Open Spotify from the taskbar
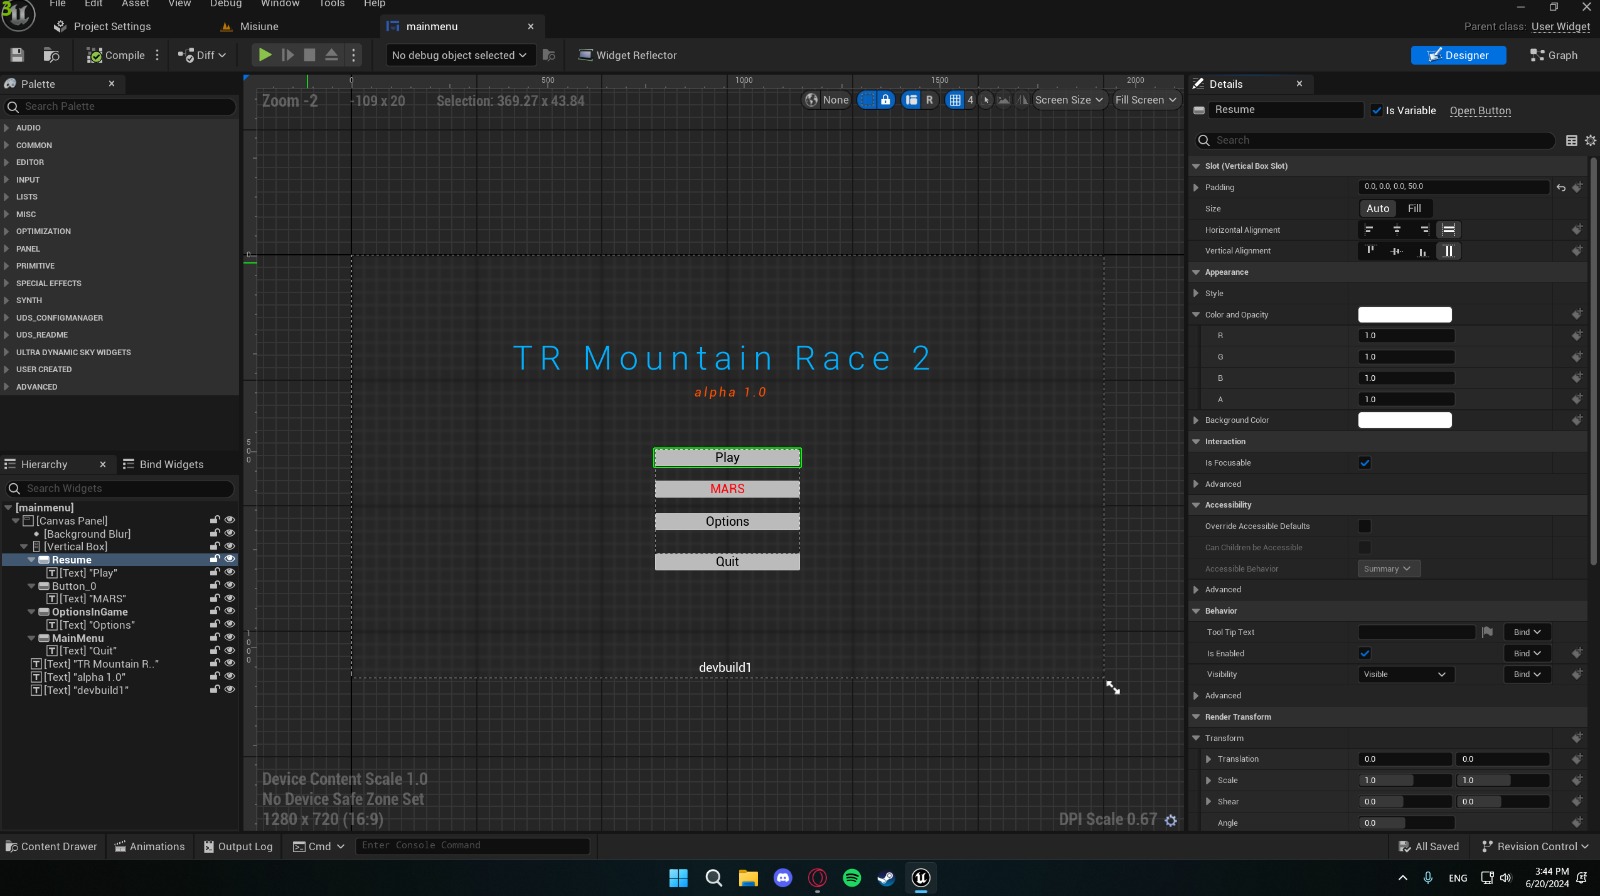The height and width of the screenshot is (896, 1600). tap(852, 878)
